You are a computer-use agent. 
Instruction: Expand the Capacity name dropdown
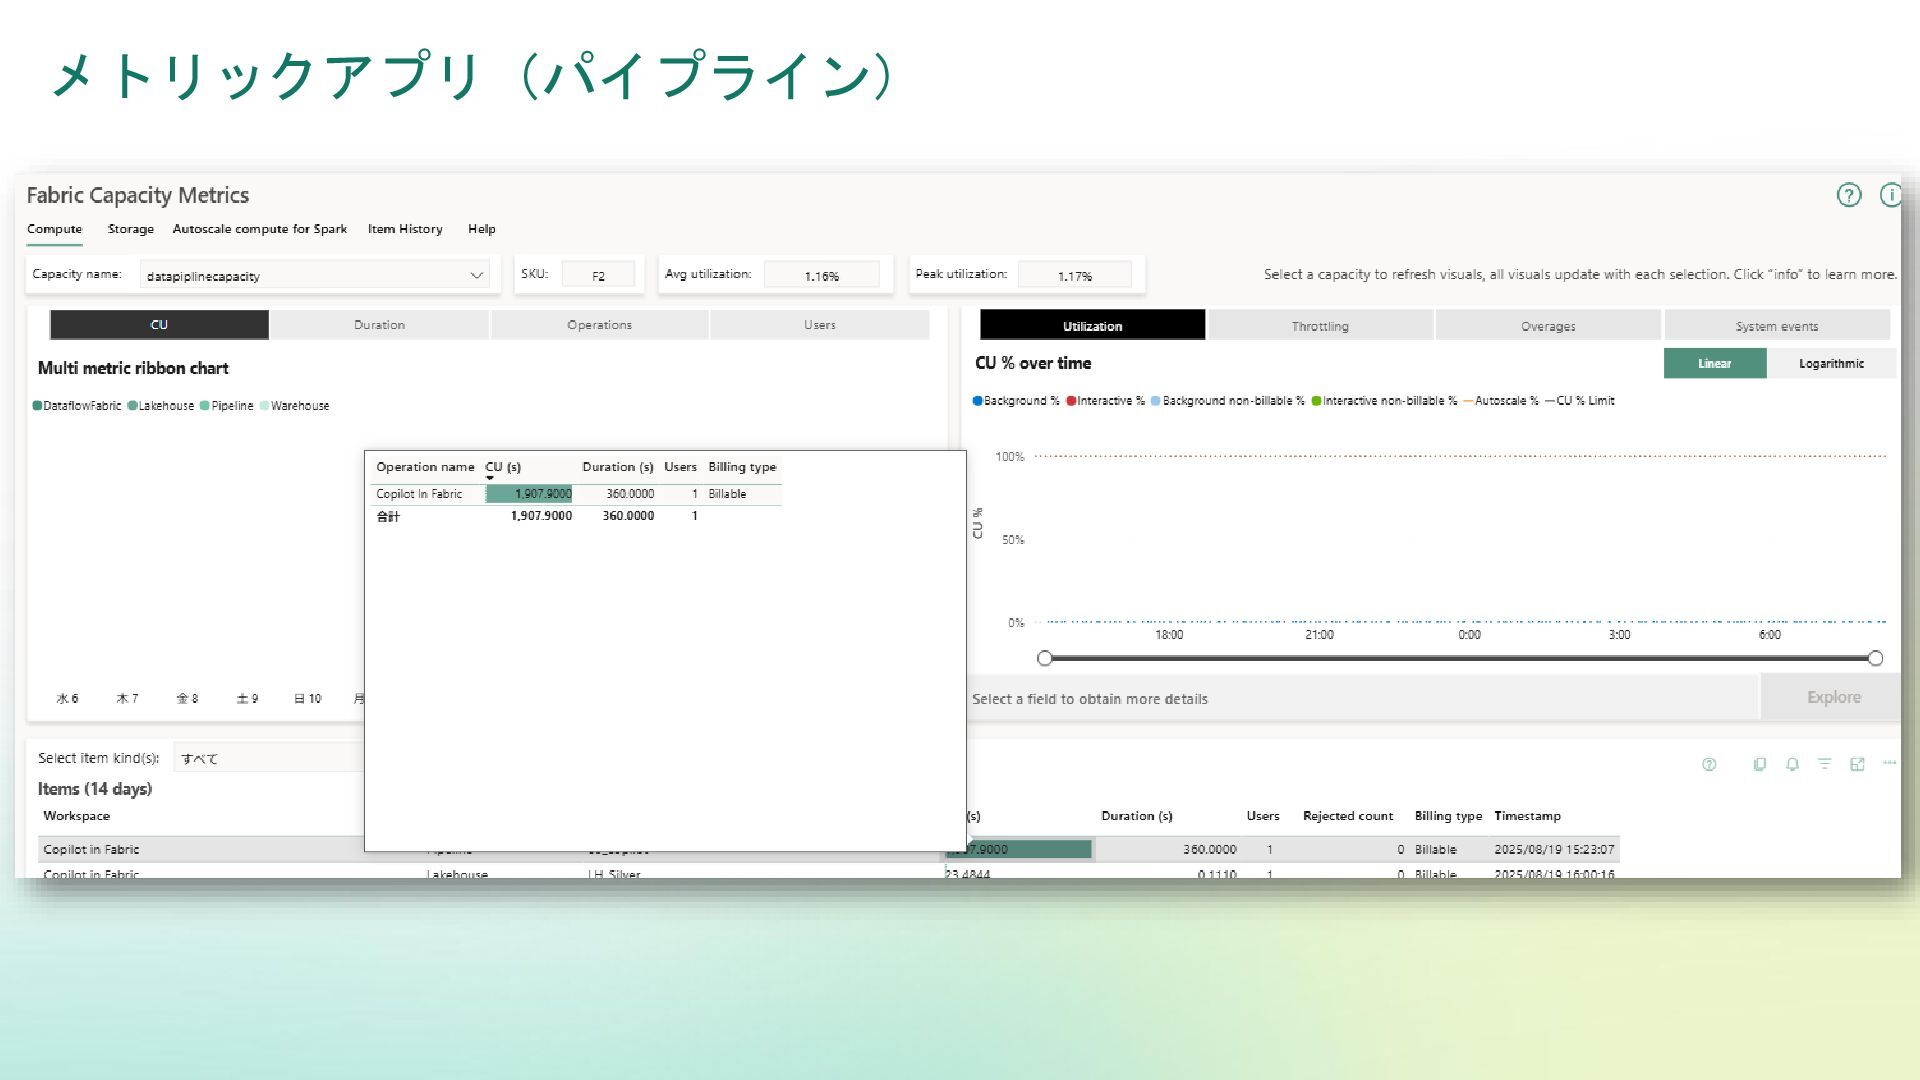[x=314, y=276]
